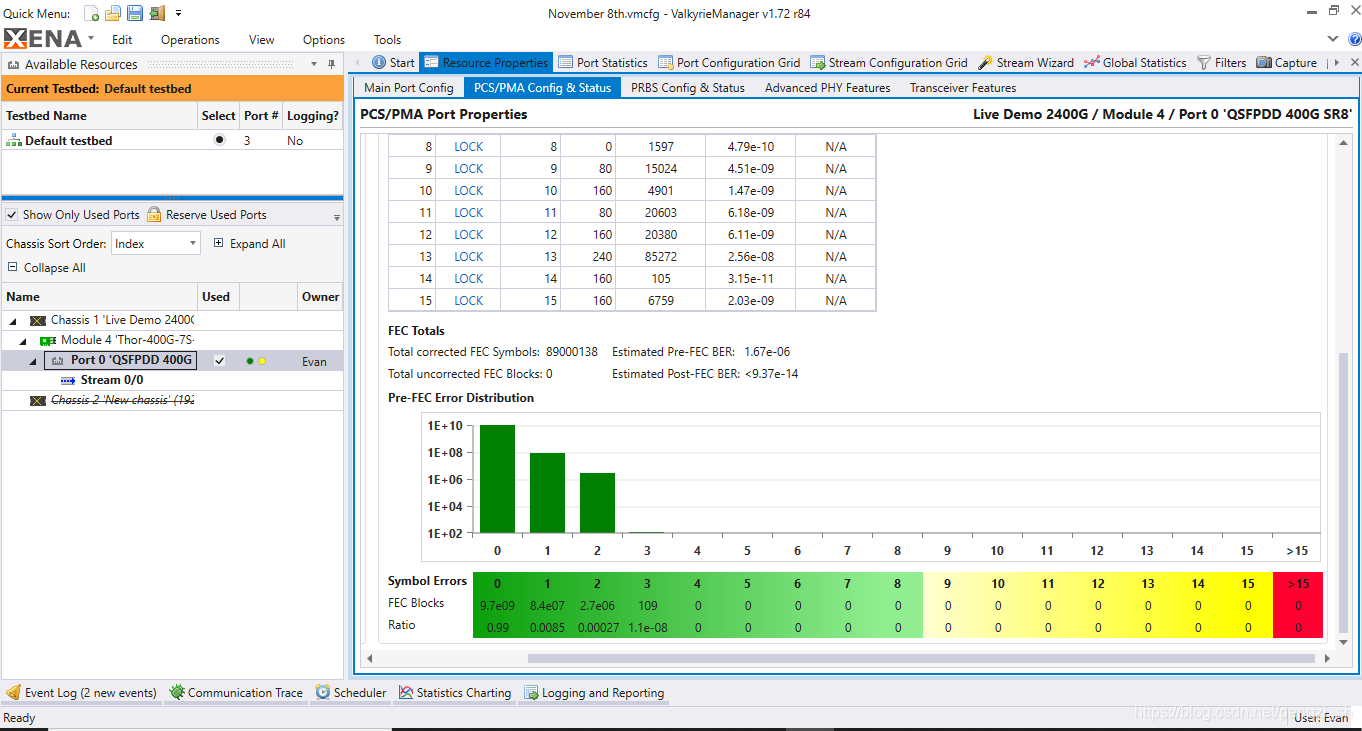Screen dimensions: 1362x731
Task: Open the resources toolbar overflow arrow
Action: (x=336, y=216)
